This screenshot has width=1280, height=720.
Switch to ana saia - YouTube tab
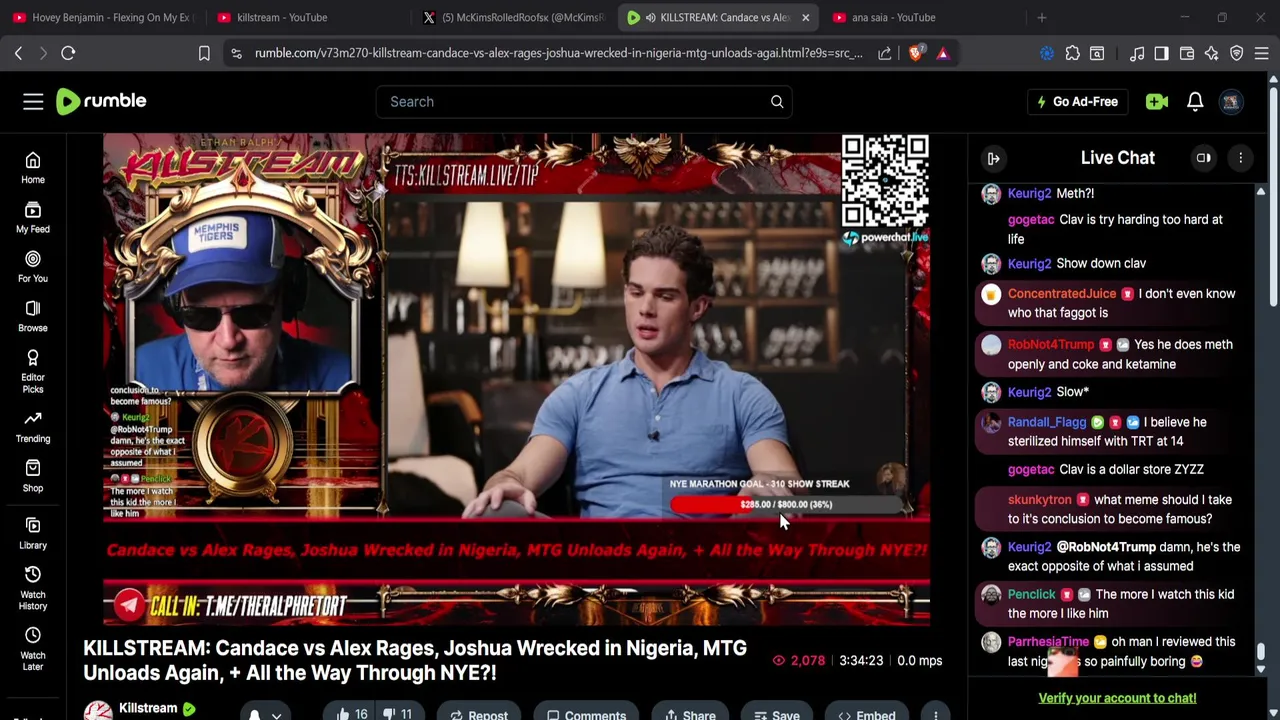[x=922, y=17]
